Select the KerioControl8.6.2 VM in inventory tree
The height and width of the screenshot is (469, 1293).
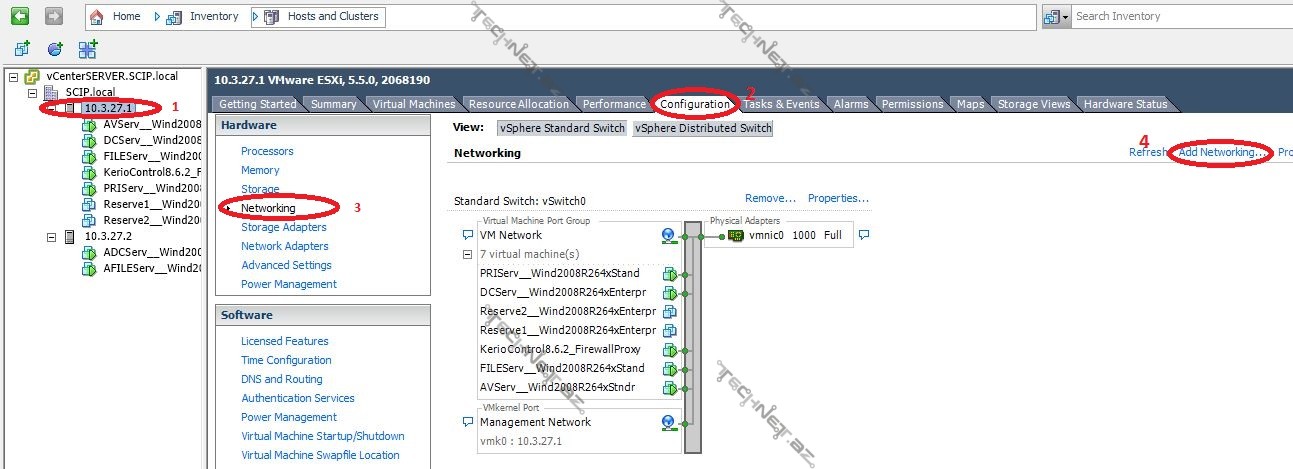pos(151,172)
